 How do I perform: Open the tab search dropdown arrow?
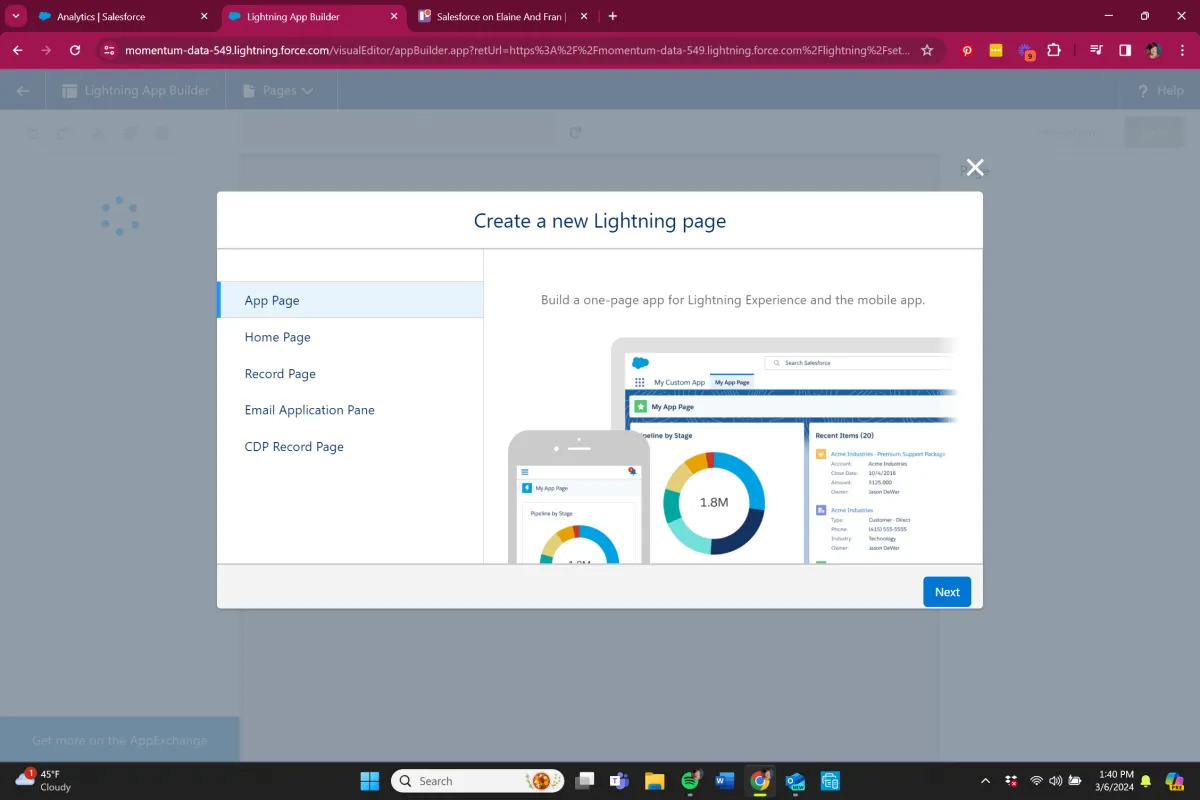[x=15, y=16]
